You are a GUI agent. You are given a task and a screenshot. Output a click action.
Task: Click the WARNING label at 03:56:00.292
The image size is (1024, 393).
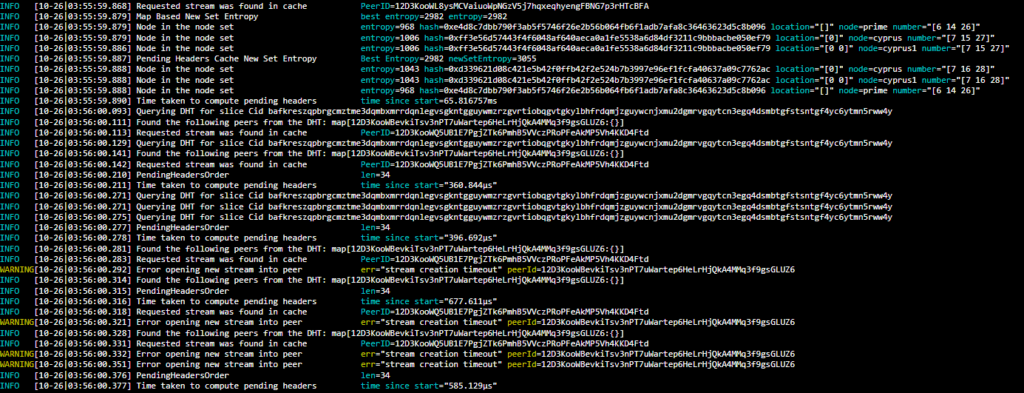point(16,269)
